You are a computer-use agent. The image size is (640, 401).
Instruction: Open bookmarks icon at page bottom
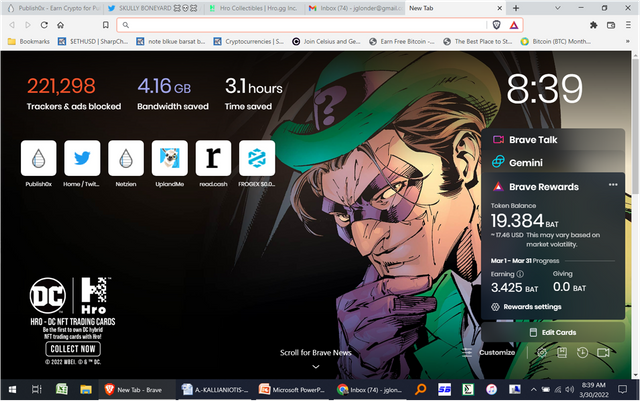562,353
